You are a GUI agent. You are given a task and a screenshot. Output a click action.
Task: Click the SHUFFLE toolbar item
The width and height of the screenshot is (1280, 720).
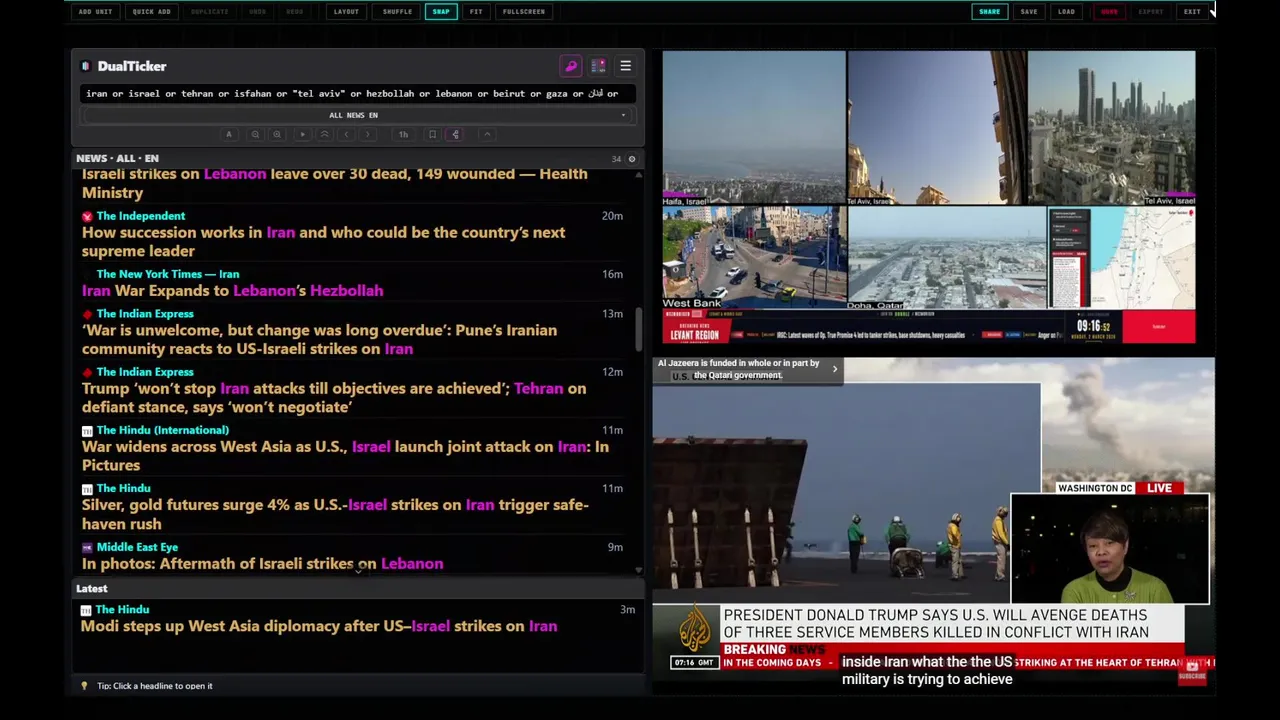[x=397, y=12]
